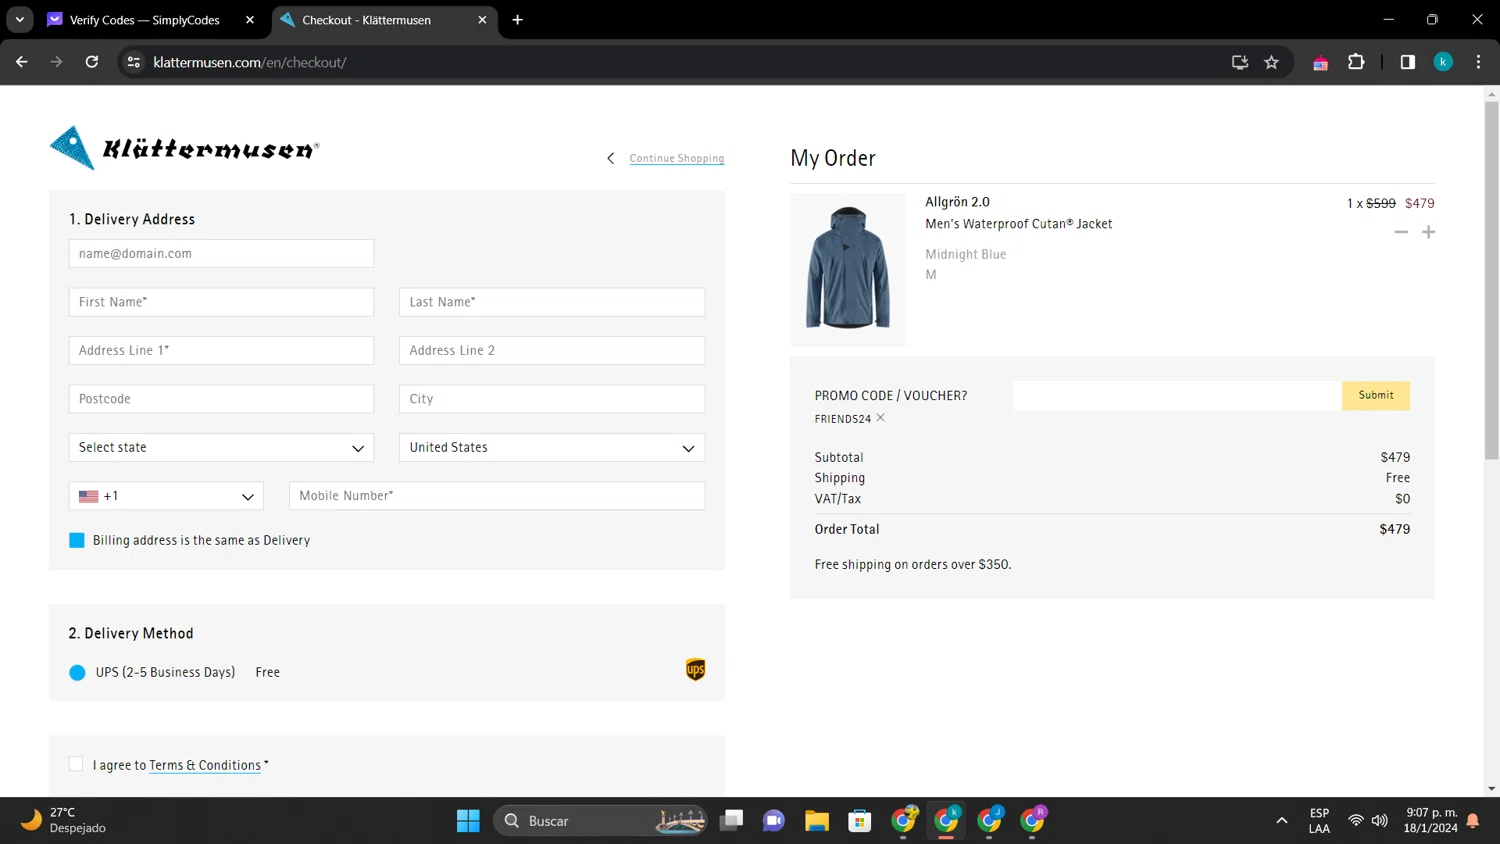This screenshot has height=844, width=1500.
Task: Click the UPS logo icon
Action: (695, 670)
